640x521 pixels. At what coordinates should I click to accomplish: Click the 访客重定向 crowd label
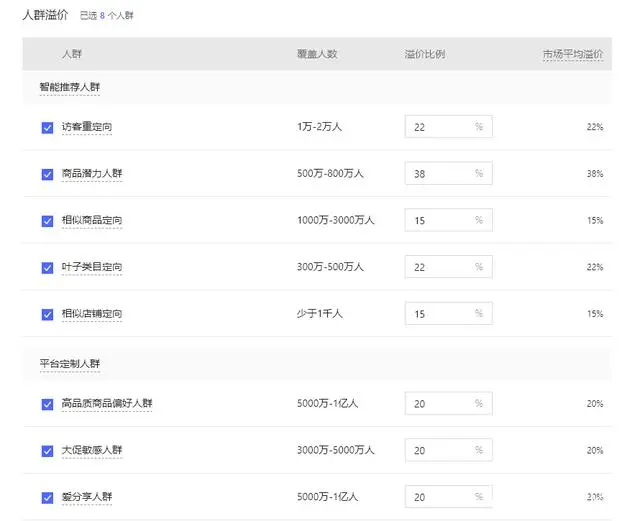click(87, 127)
